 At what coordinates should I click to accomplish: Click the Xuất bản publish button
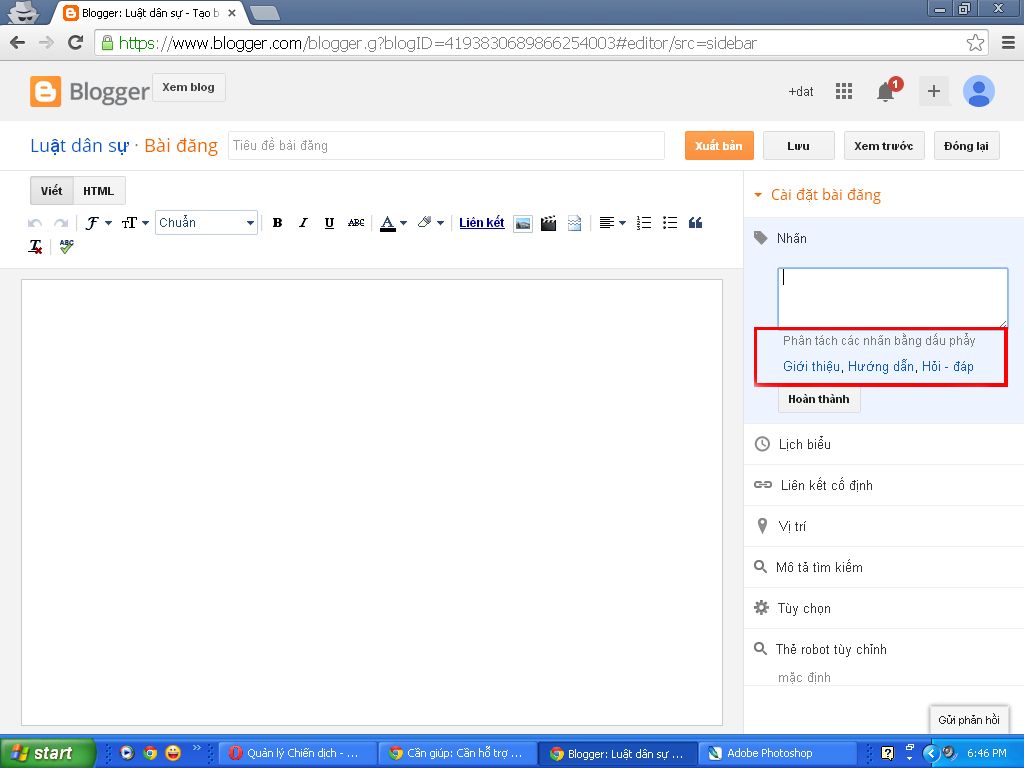(x=718, y=146)
